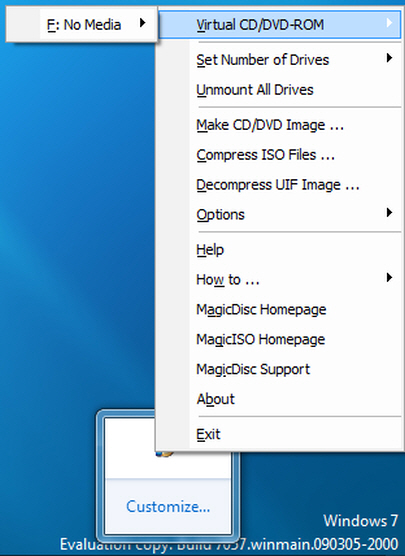Open the Options submenu
This screenshot has height=556, width=405.
(x=279, y=215)
